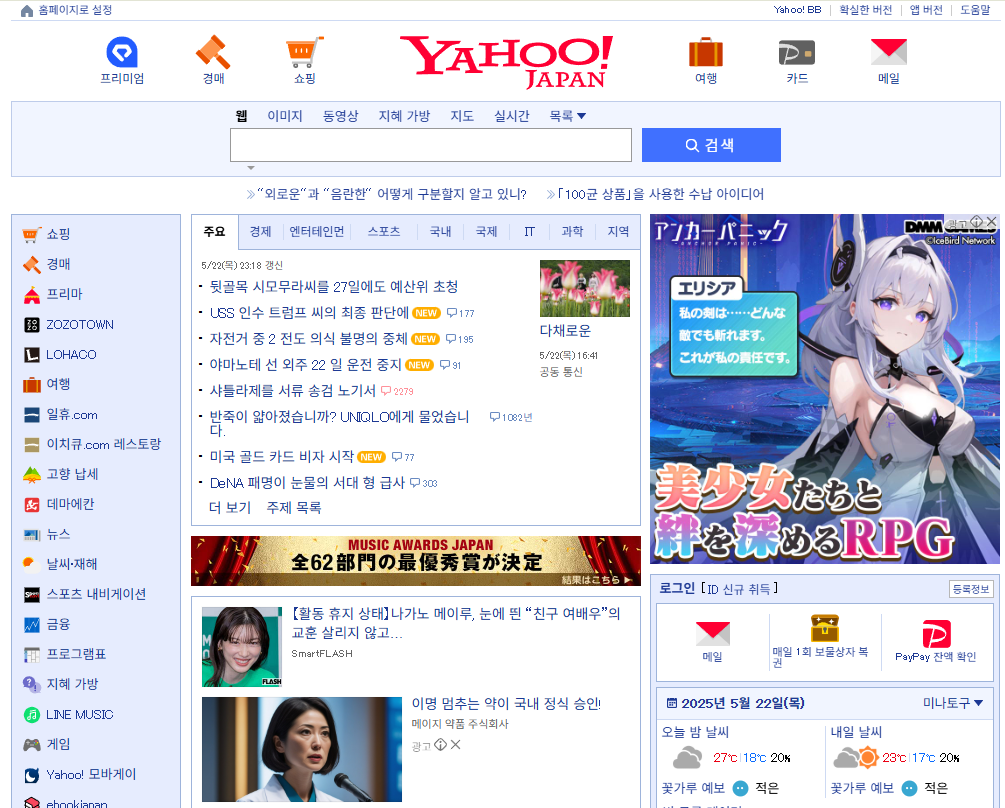Click the 등록정보 button

coord(970,589)
